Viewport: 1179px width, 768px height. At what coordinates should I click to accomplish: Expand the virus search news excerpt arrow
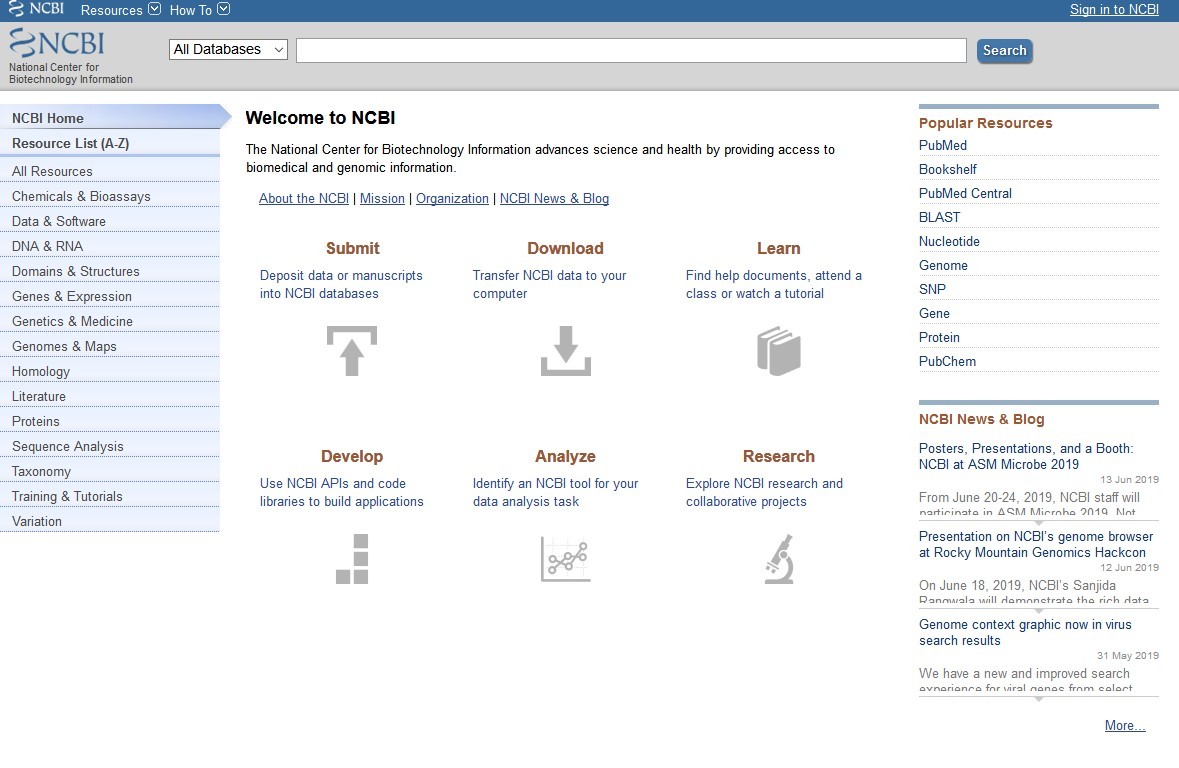click(x=1038, y=699)
